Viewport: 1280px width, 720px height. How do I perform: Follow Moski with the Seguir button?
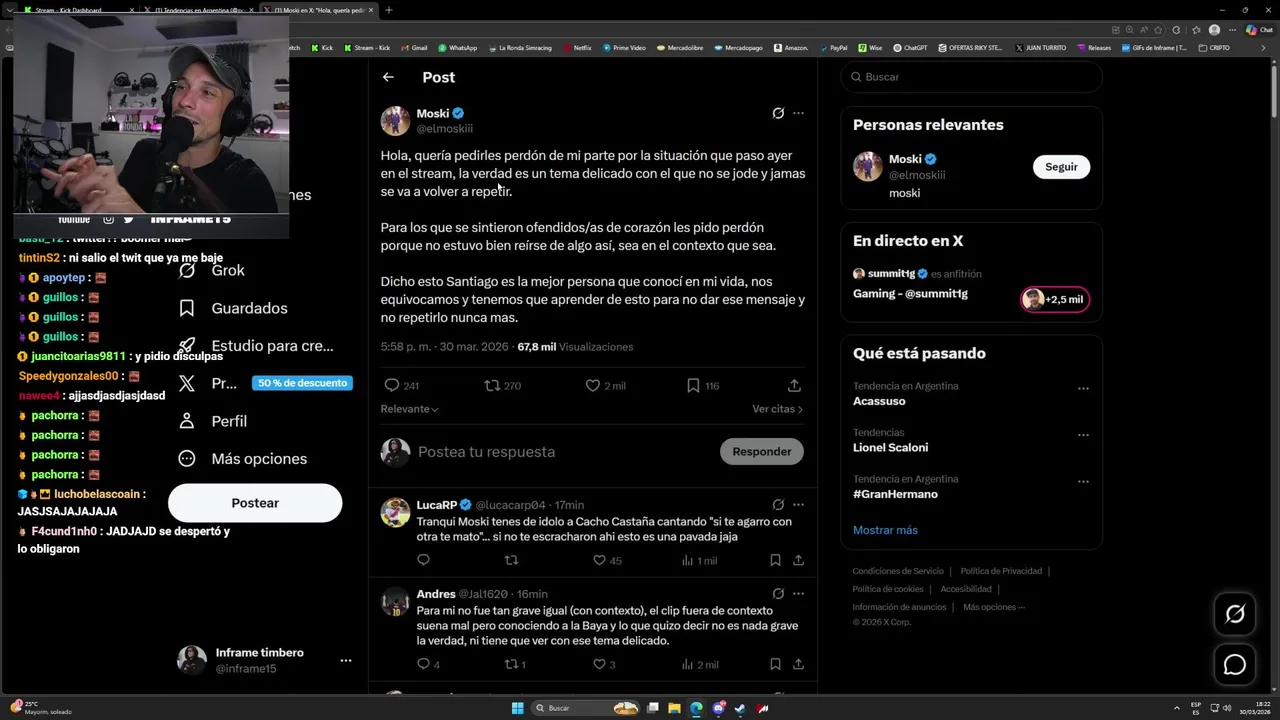[1061, 167]
